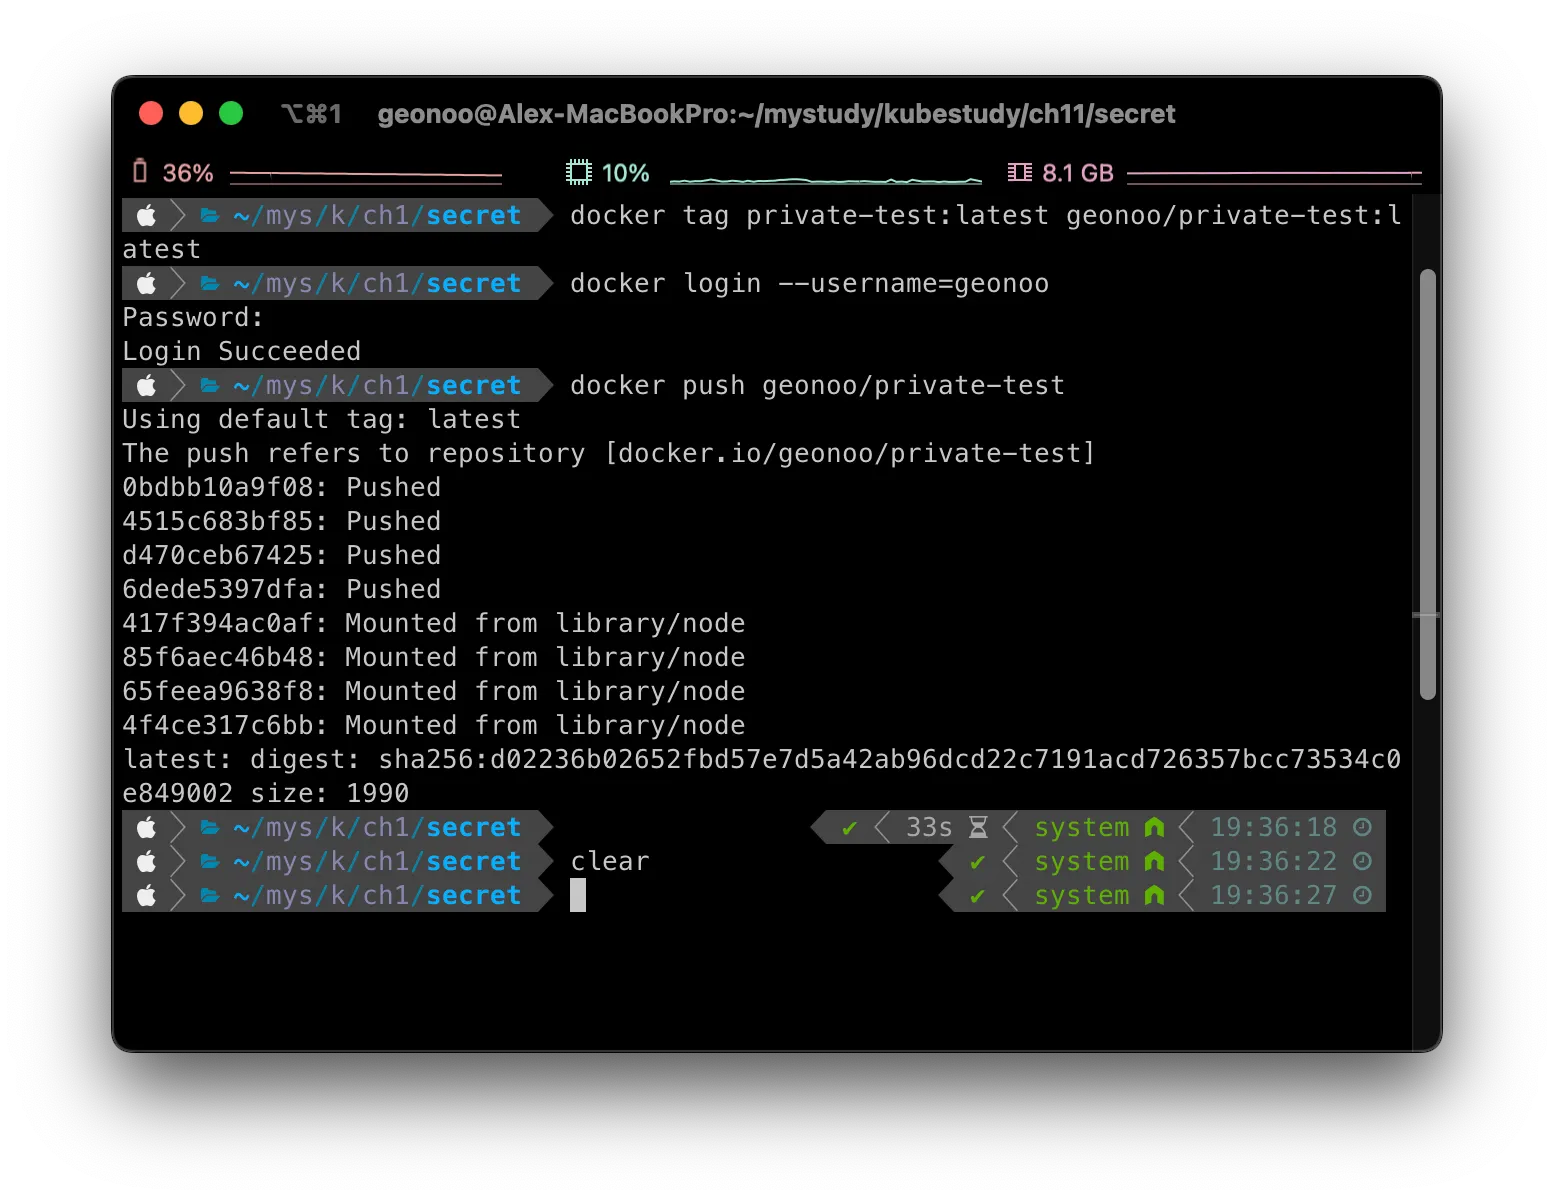Click the clock icon beside 19:36:22
The image size is (1554, 1200).
[1362, 861]
